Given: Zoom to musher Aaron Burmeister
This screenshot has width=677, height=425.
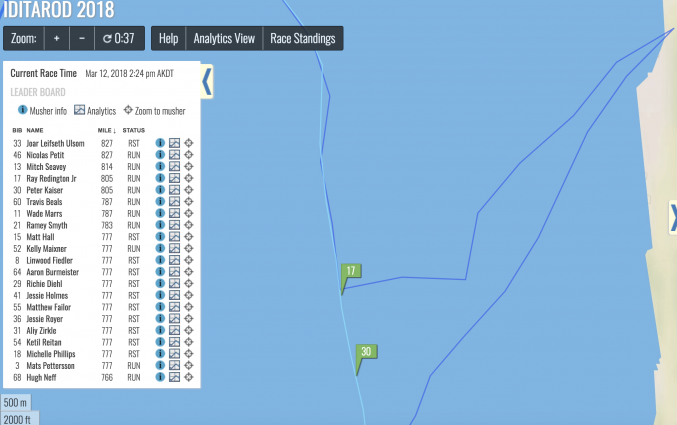Looking at the screenshot, I should [189, 272].
